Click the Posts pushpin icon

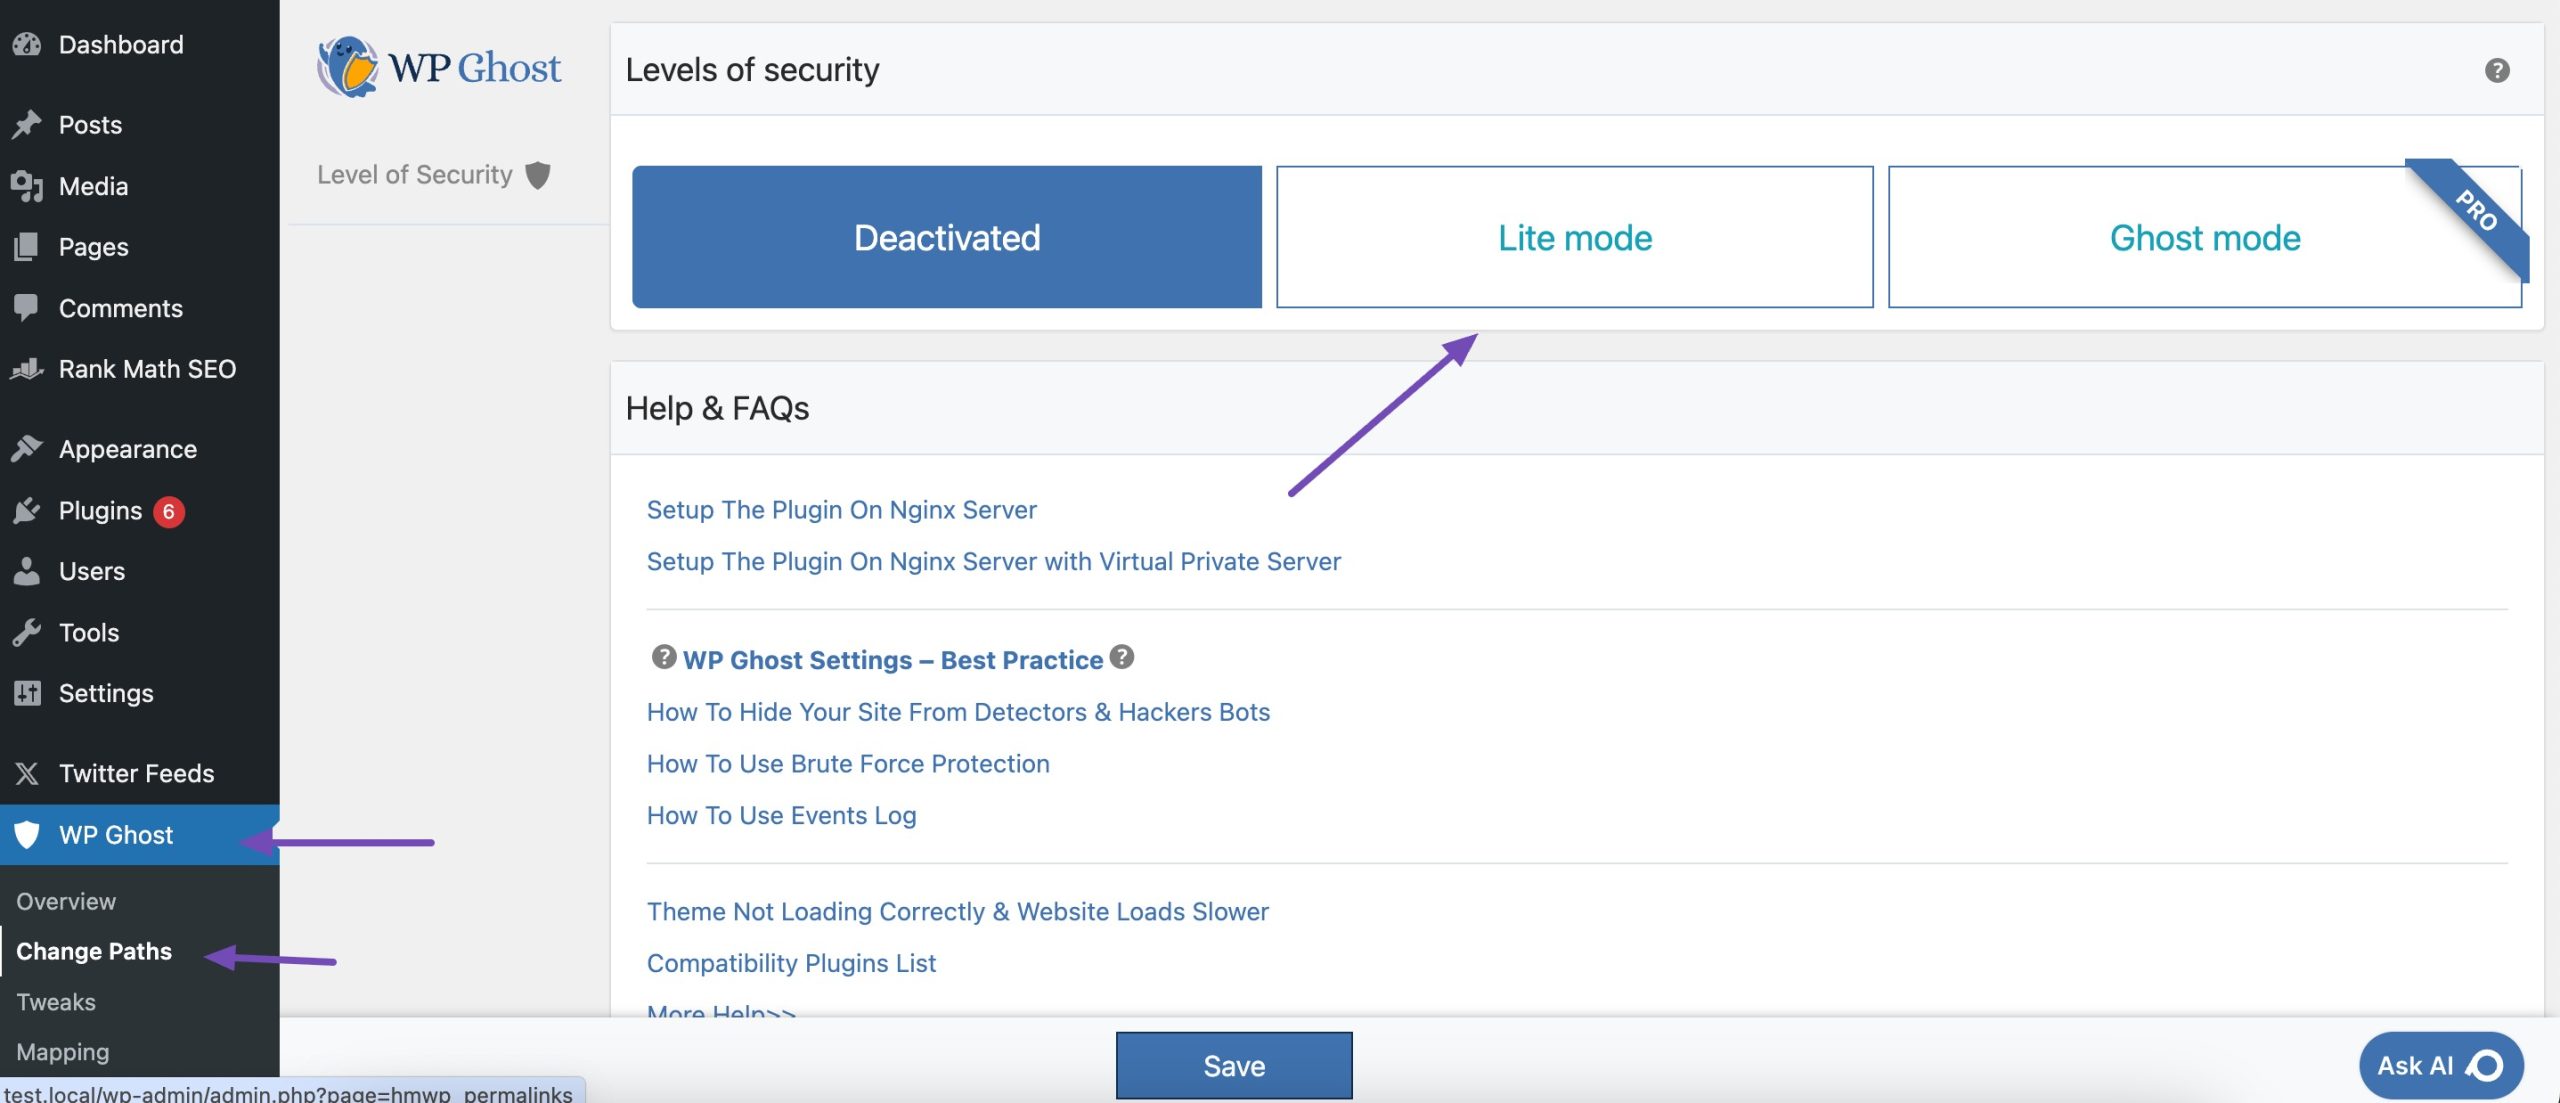pyautogui.click(x=27, y=124)
